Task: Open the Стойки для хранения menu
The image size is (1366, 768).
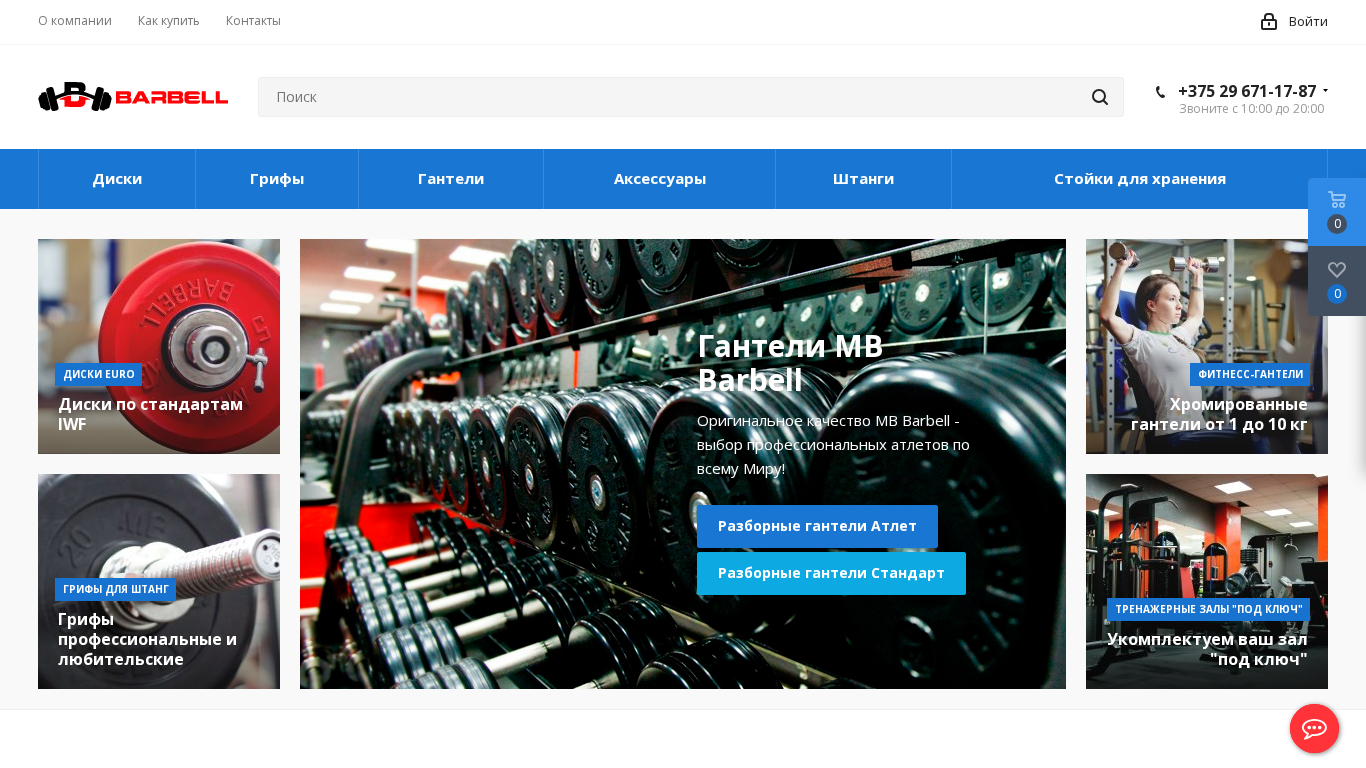Action: click(x=1140, y=179)
